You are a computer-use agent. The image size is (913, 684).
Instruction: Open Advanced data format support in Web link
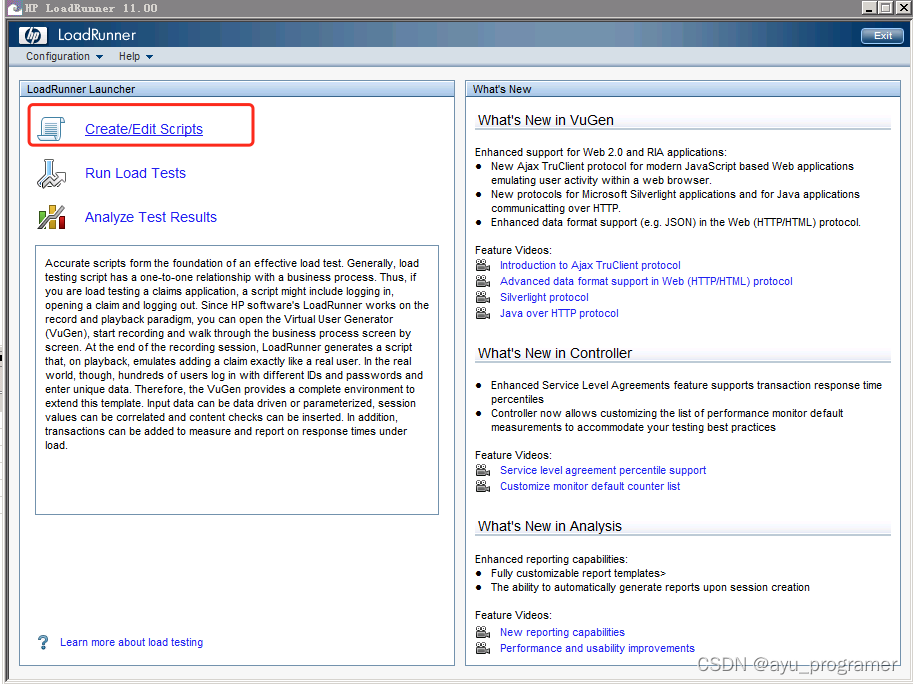click(646, 281)
